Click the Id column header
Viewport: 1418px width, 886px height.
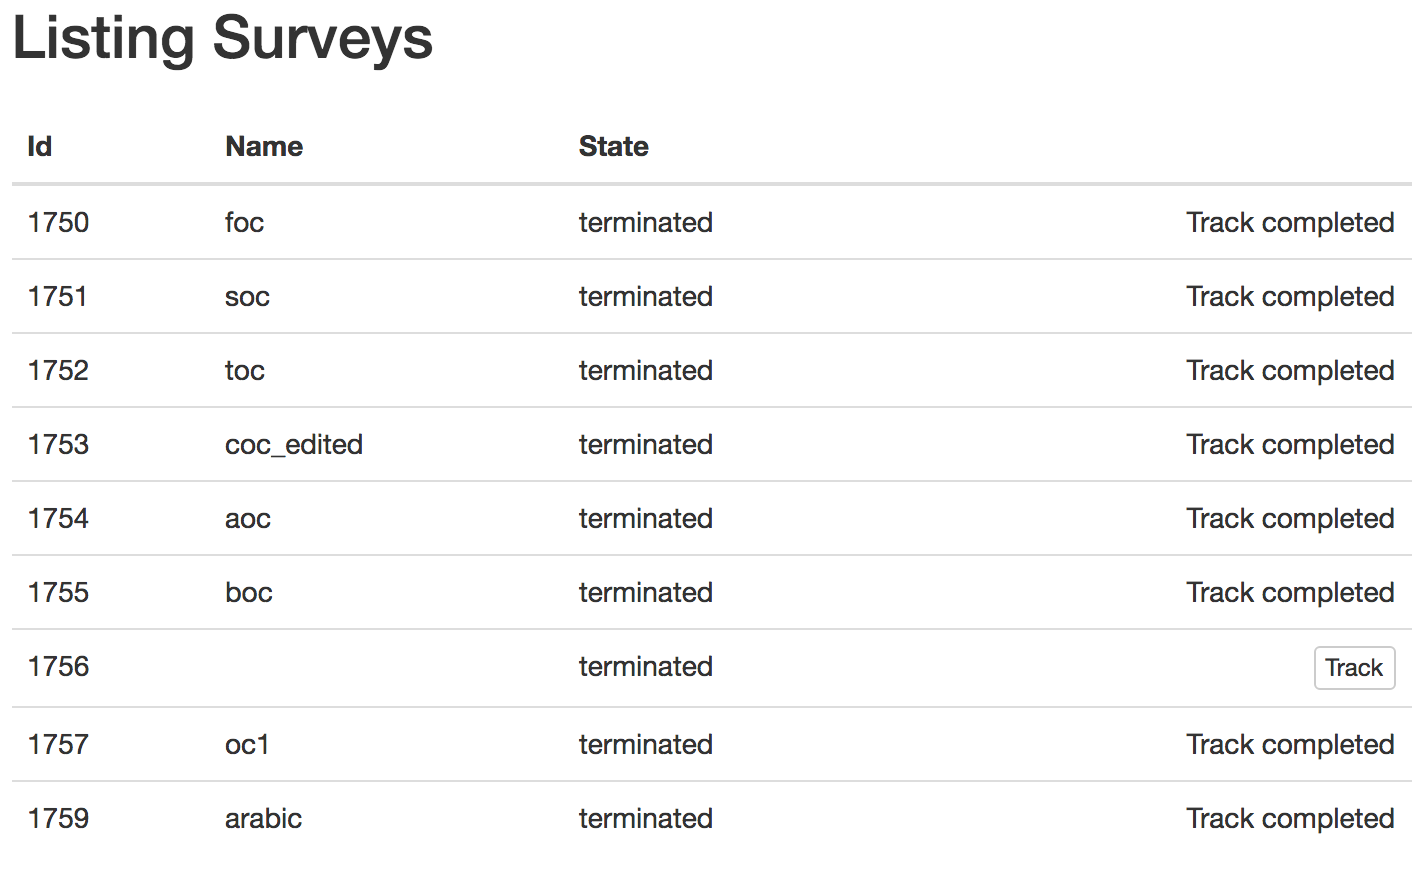tap(40, 146)
